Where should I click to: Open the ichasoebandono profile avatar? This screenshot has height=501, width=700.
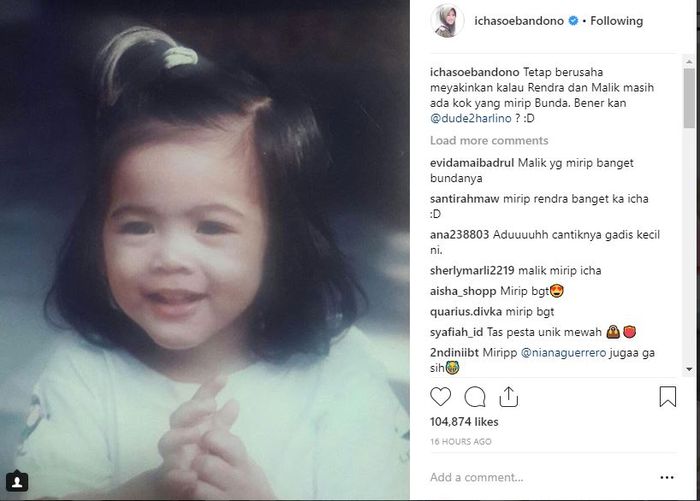[x=447, y=21]
